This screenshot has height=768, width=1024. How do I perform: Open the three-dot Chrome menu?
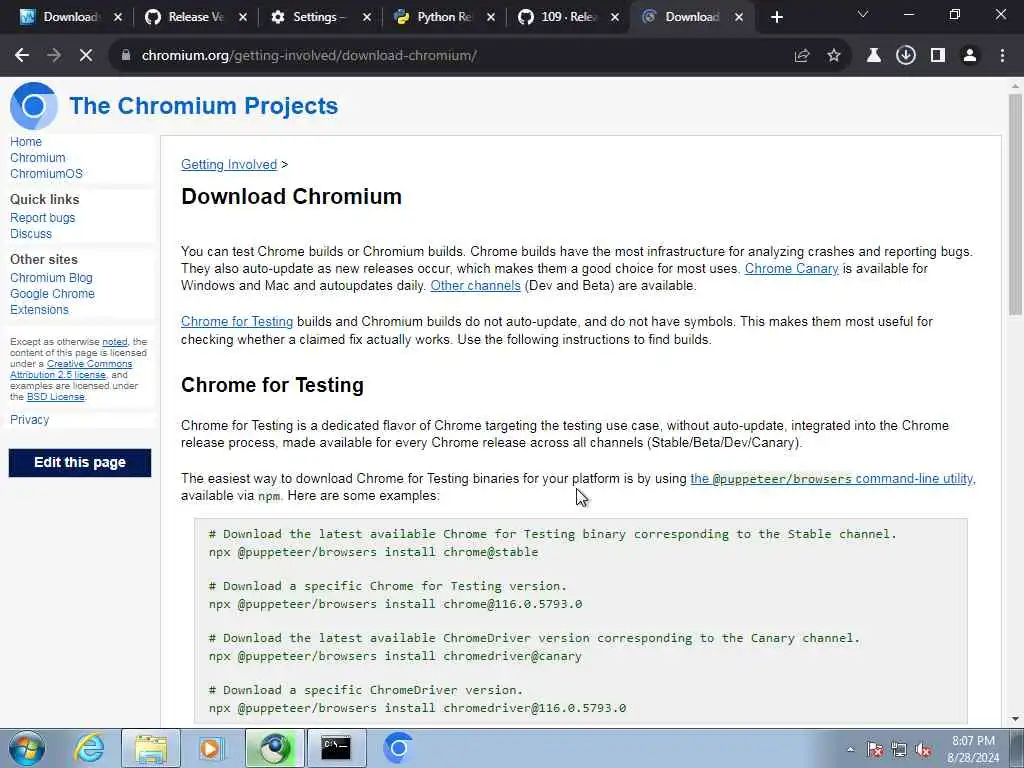tap(1002, 56)
